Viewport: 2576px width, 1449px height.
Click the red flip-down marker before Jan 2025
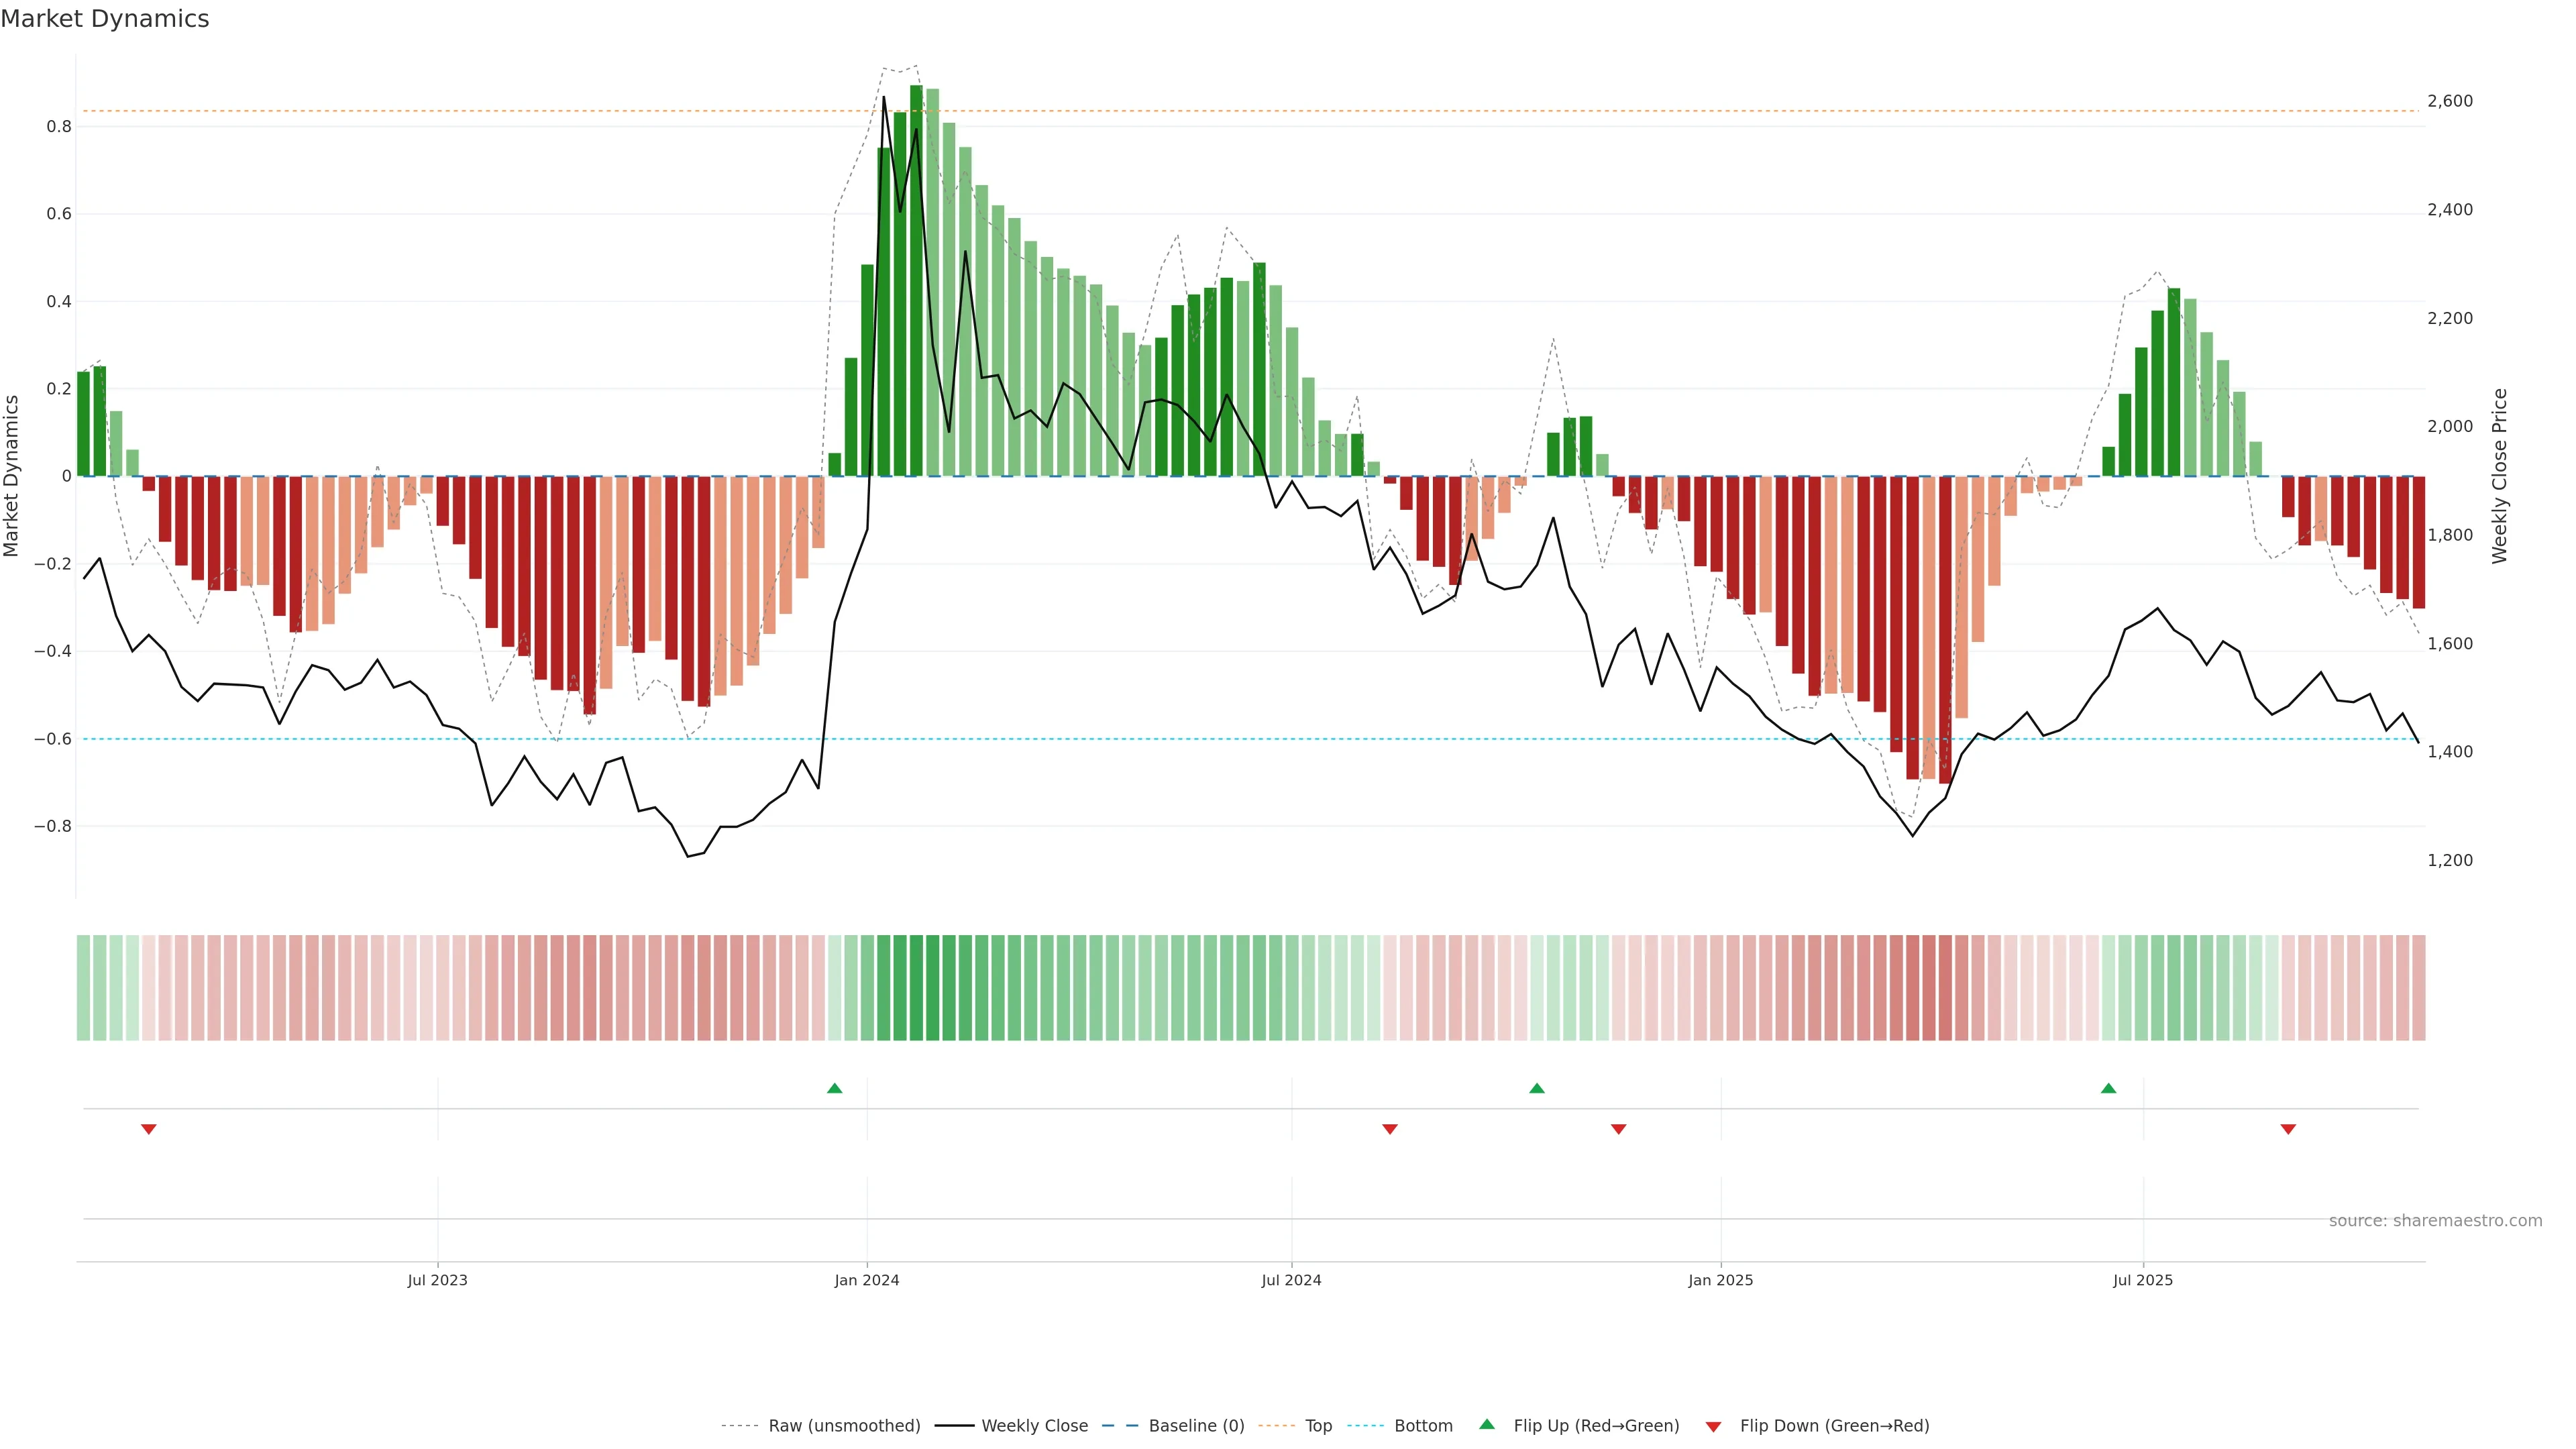(x=1619, y=1129)
